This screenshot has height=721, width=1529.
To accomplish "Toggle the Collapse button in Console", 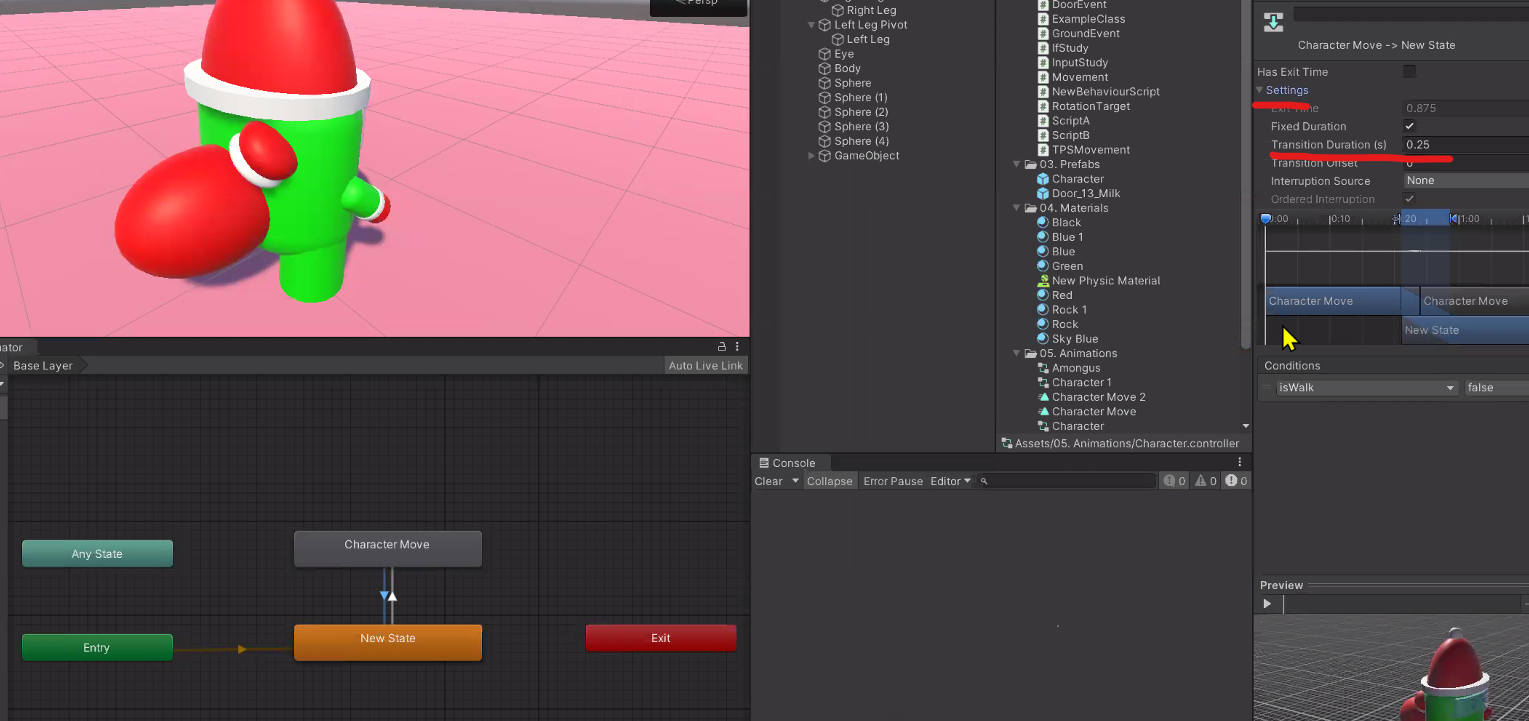I will 830,481.
